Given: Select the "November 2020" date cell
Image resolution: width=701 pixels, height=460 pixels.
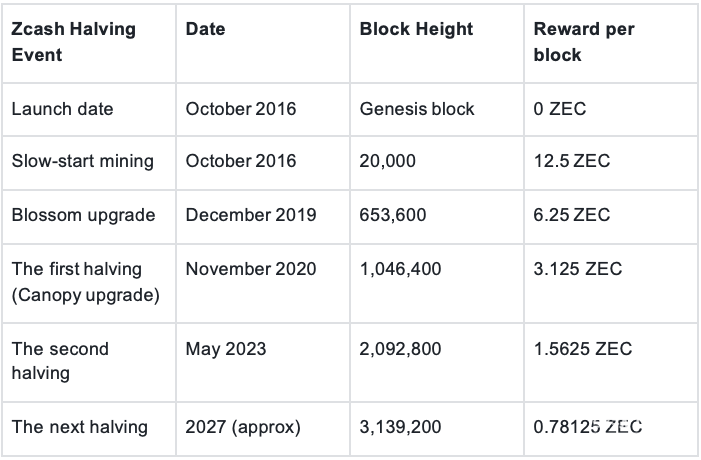Looking at the screenshot, I should pyautogui.click(x=251, y=269).
